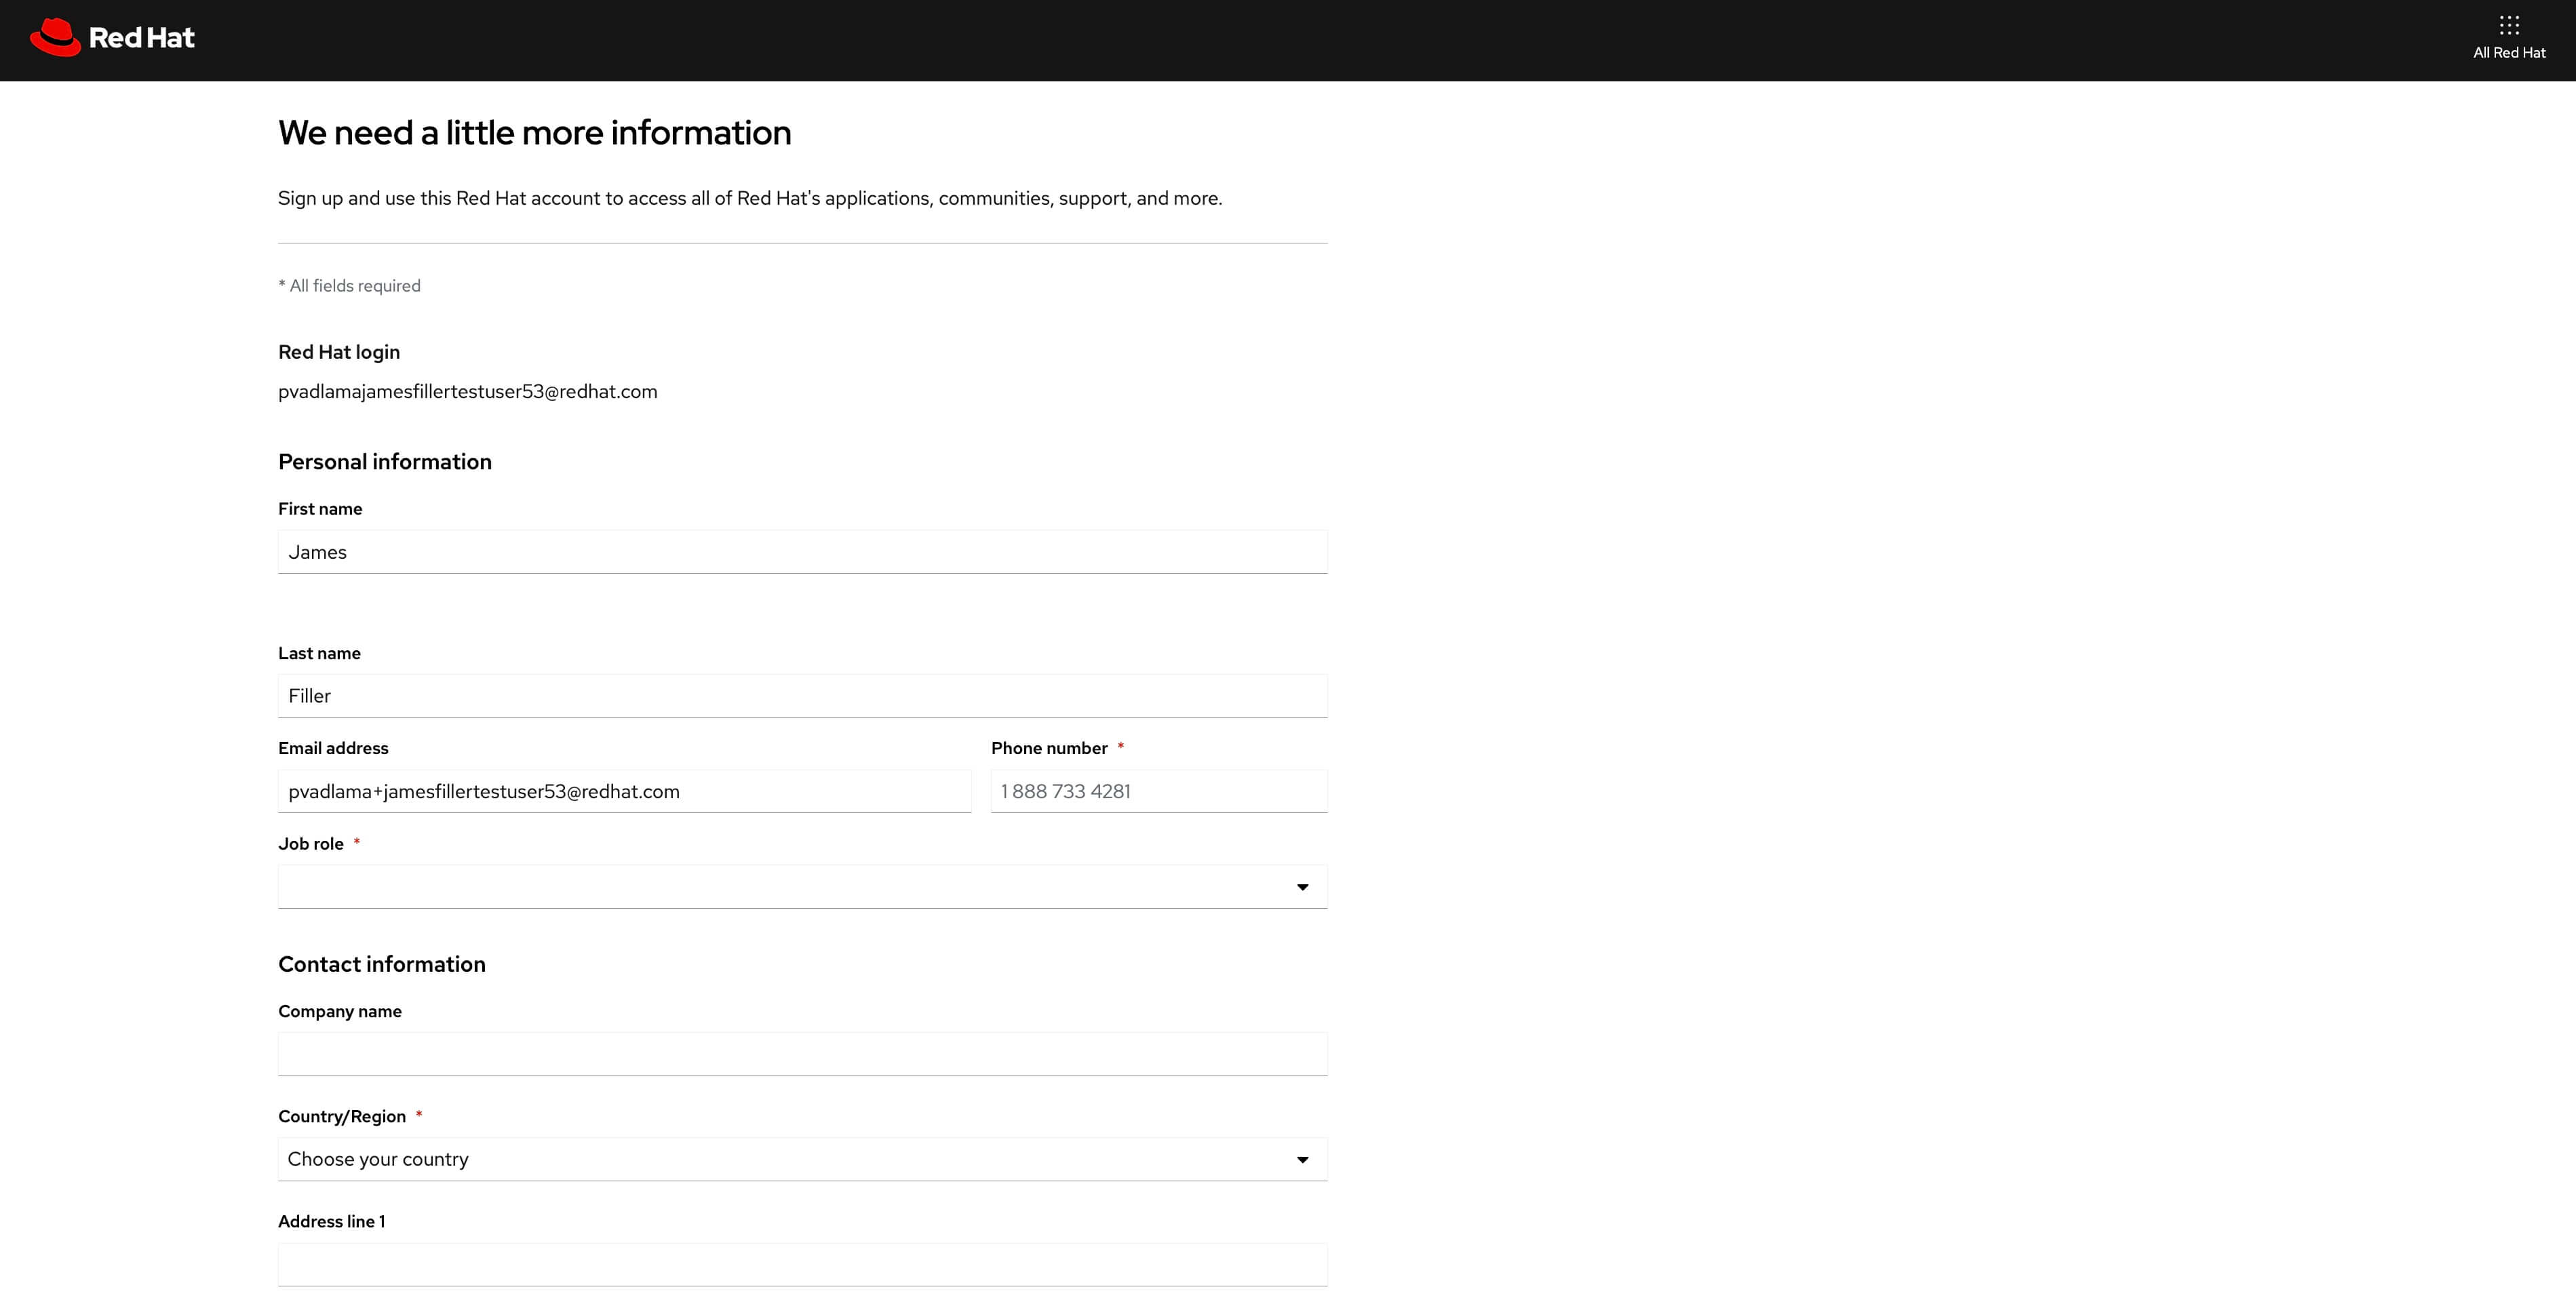The image size is (2576, 1302).
Task: Click the Personal information section heading
Action: 385,462
